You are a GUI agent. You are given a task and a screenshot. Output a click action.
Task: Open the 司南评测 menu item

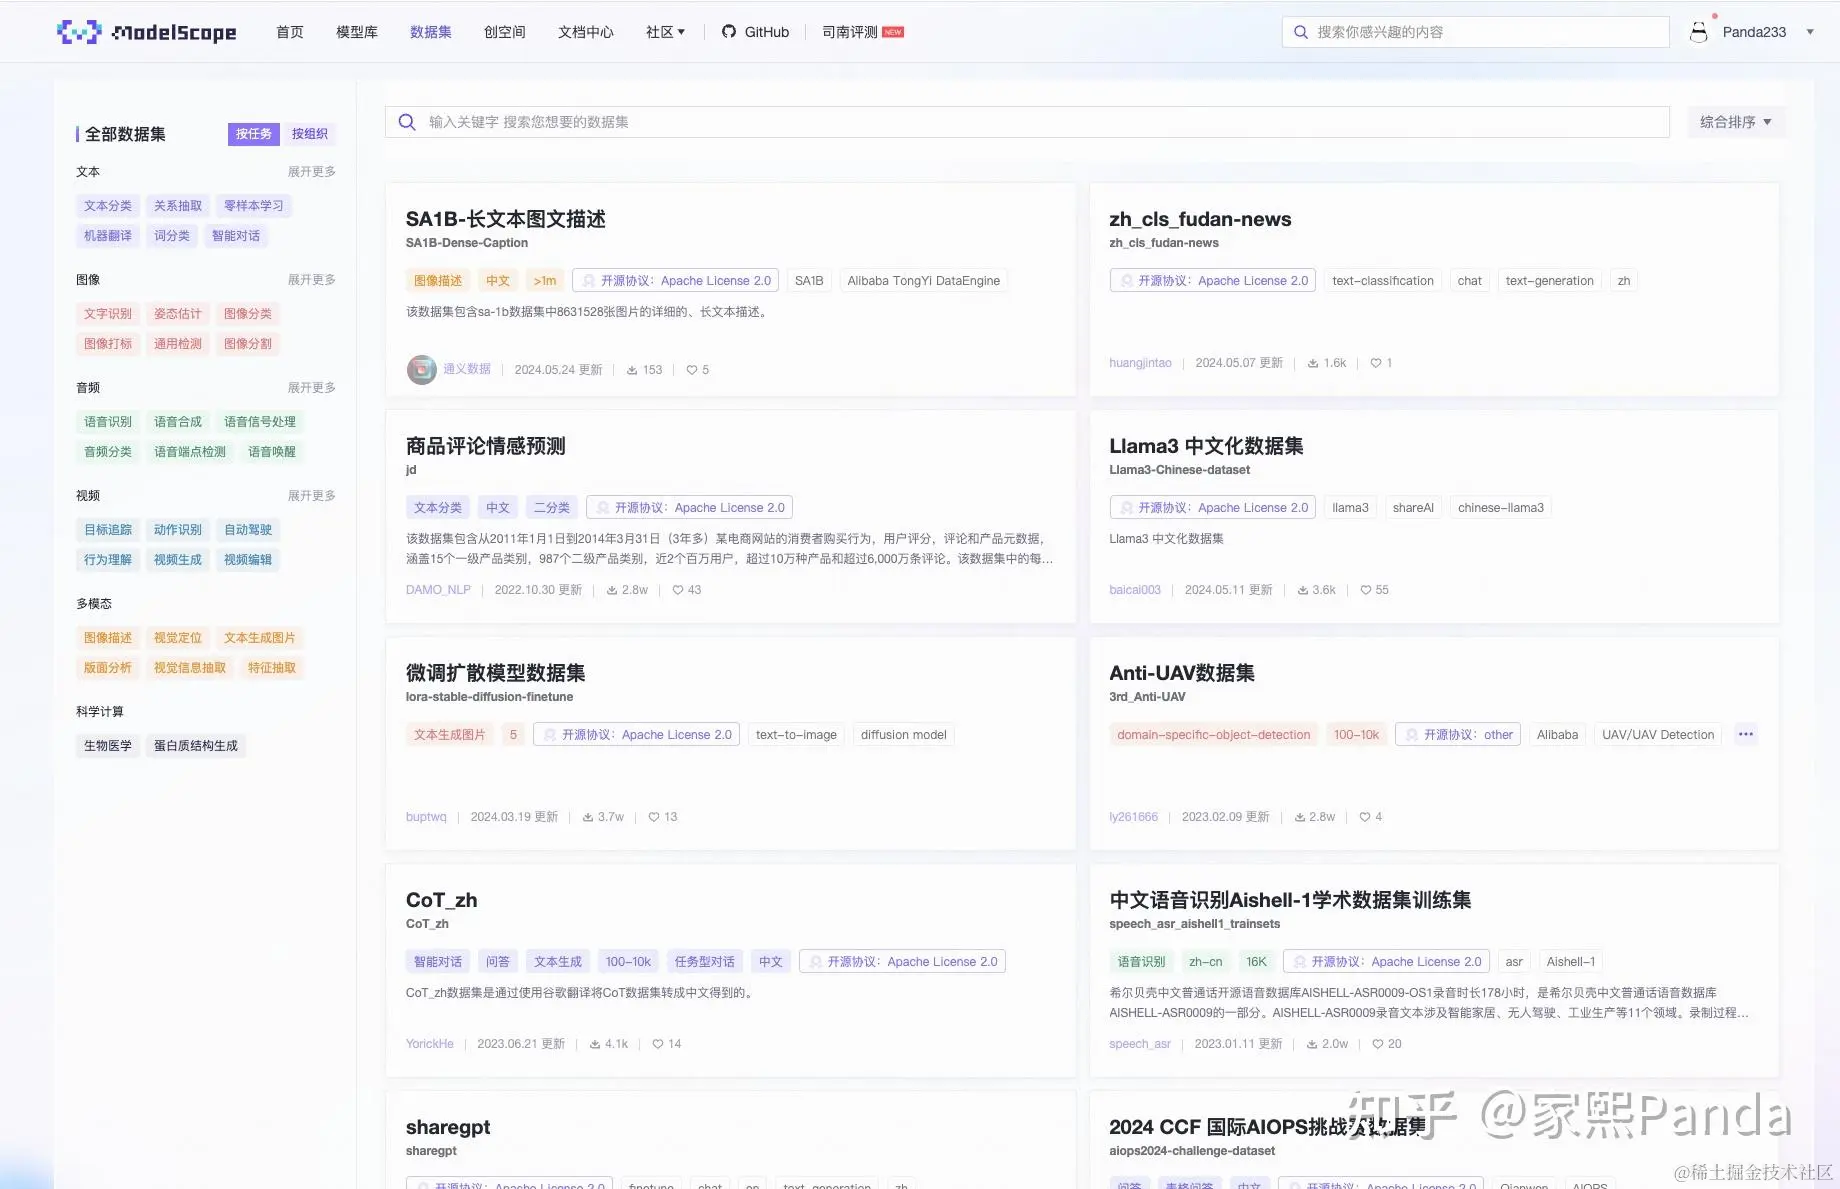click(x=850, y=32)
